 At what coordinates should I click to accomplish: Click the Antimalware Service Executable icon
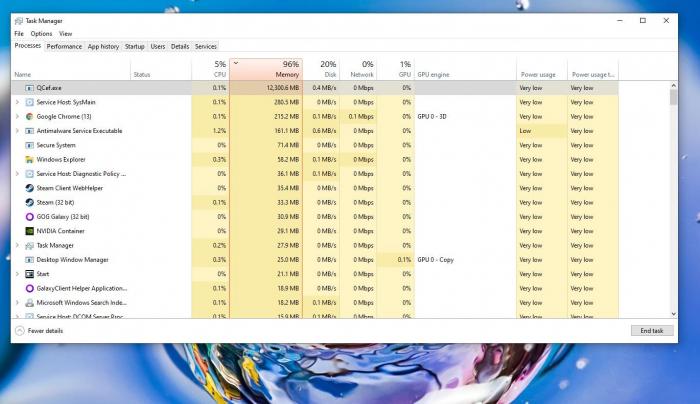pos(29,131)
